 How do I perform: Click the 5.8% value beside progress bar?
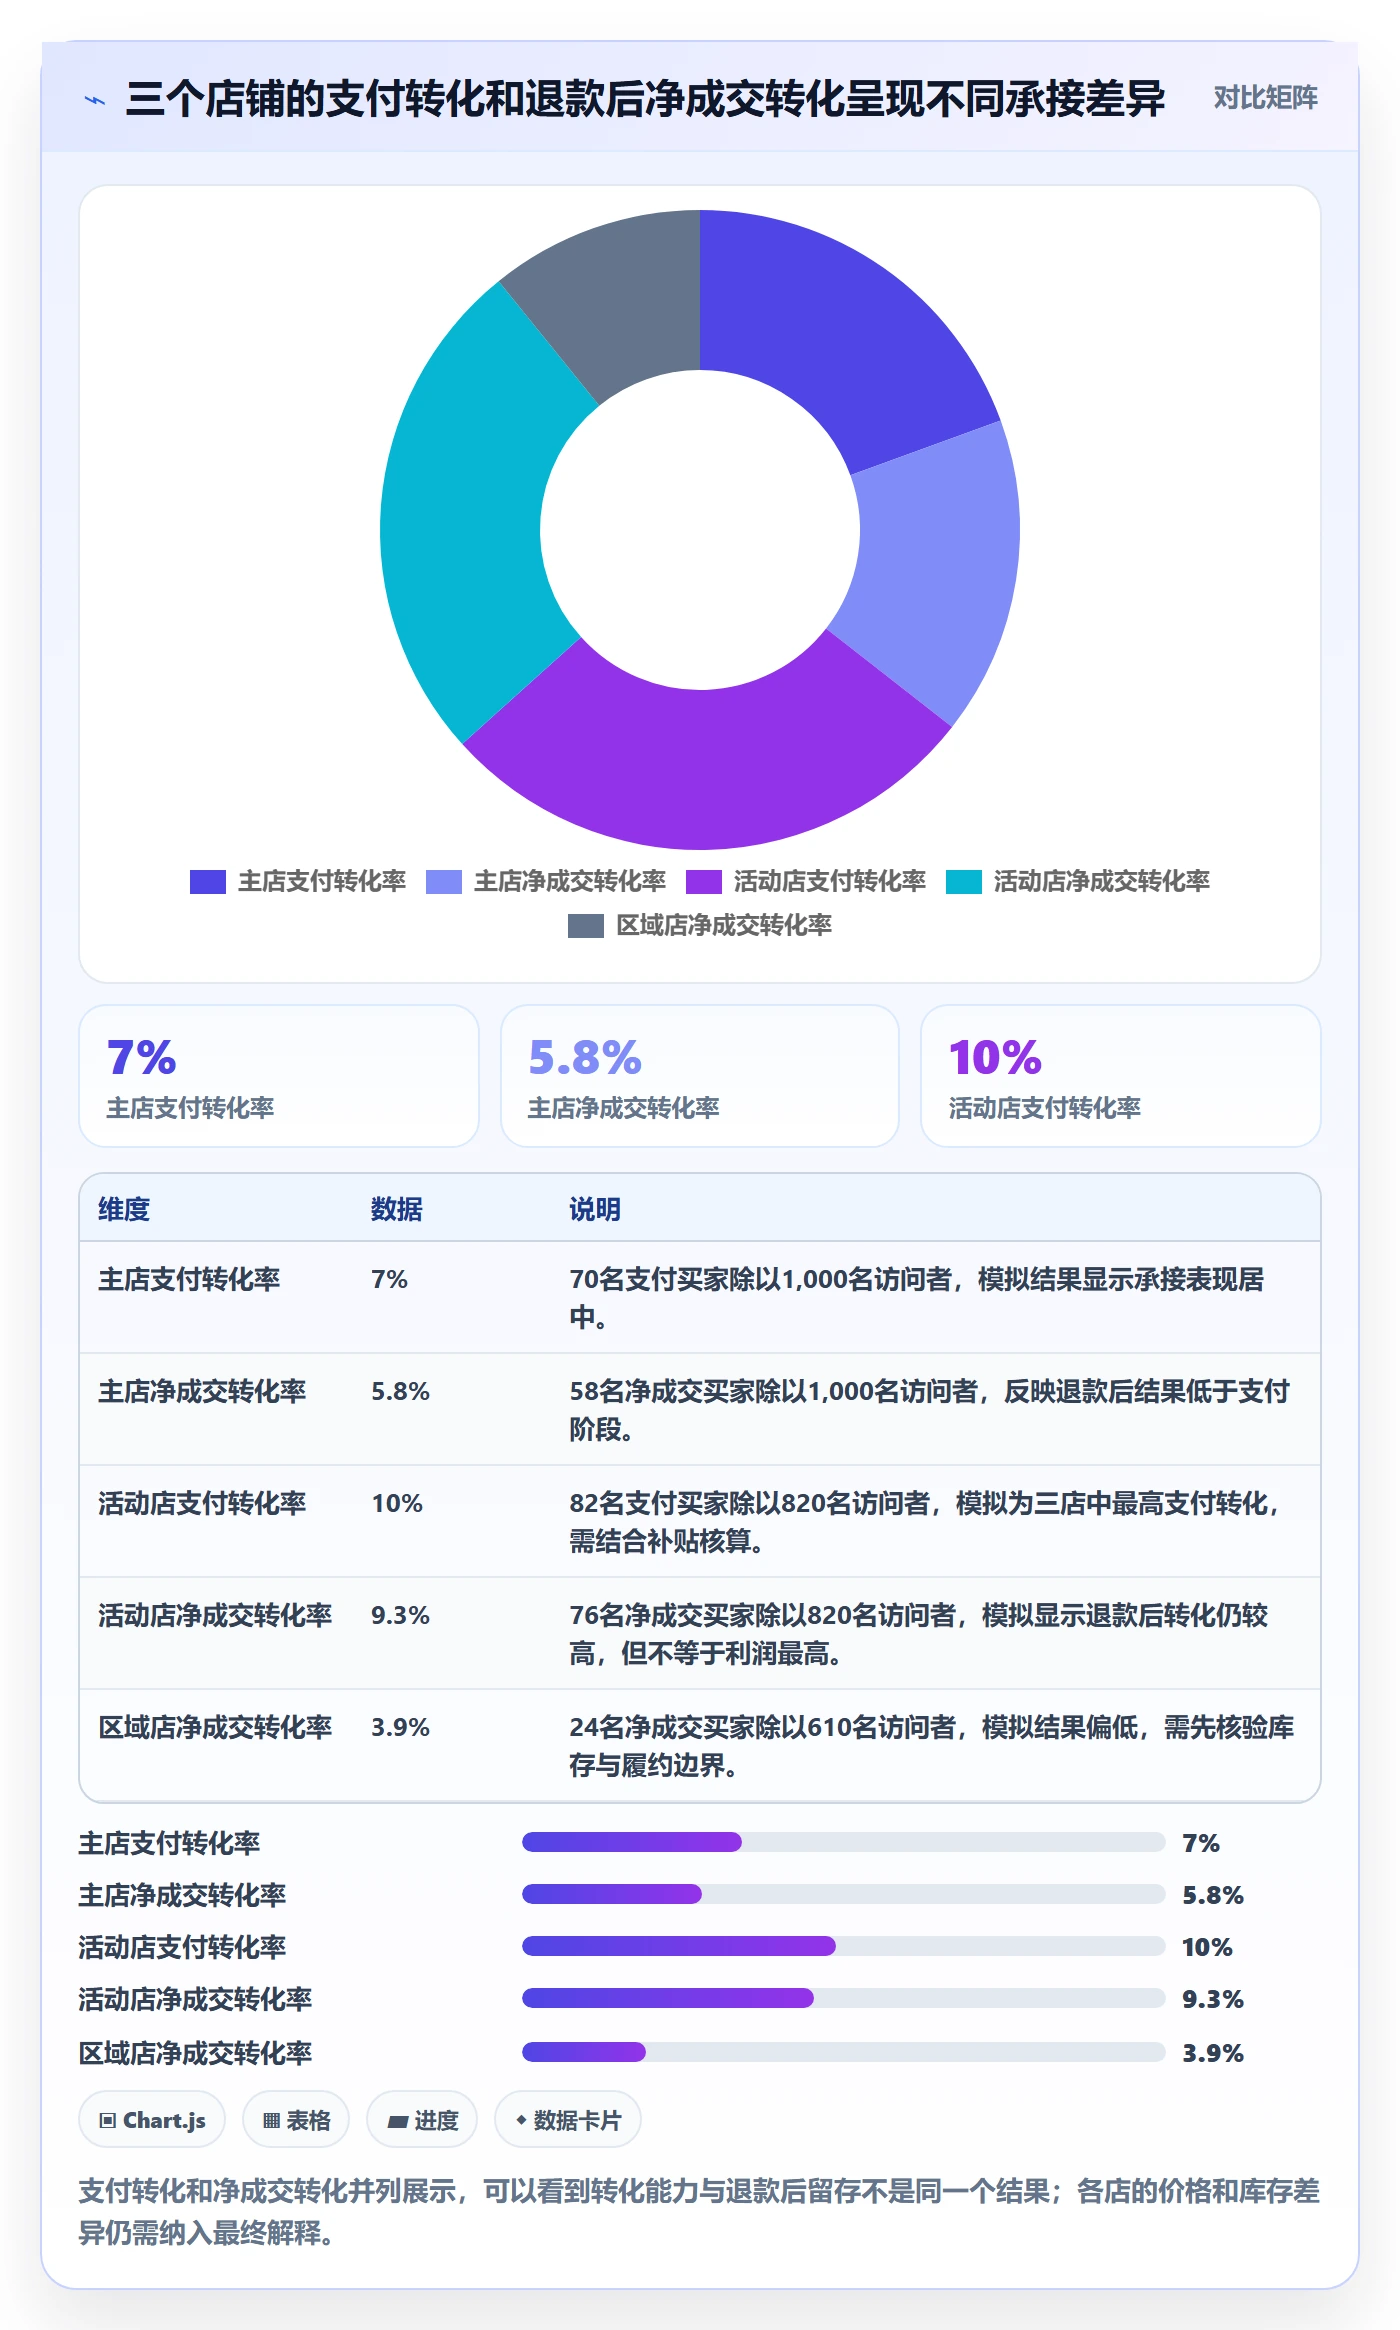tap(1213, 1895)
